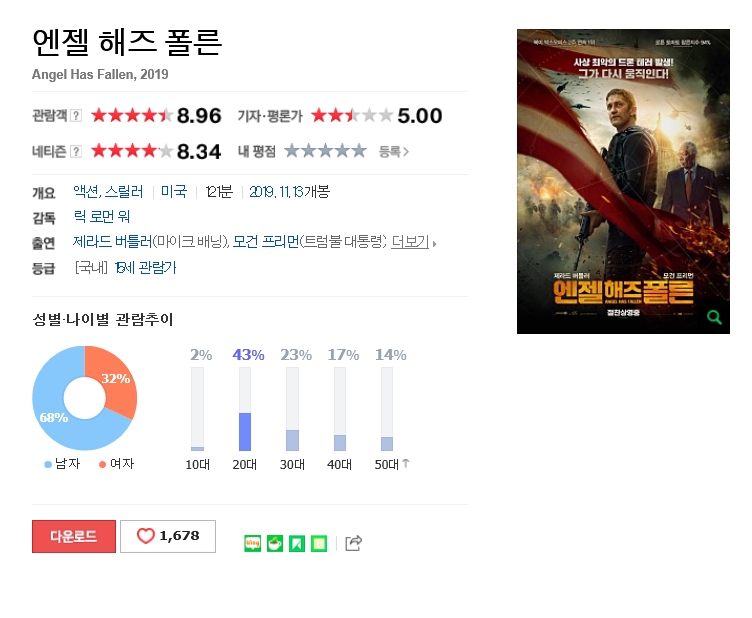Click the magnifier icon on poster
This screenshot has height=618, width=752.
coord(715,317)
